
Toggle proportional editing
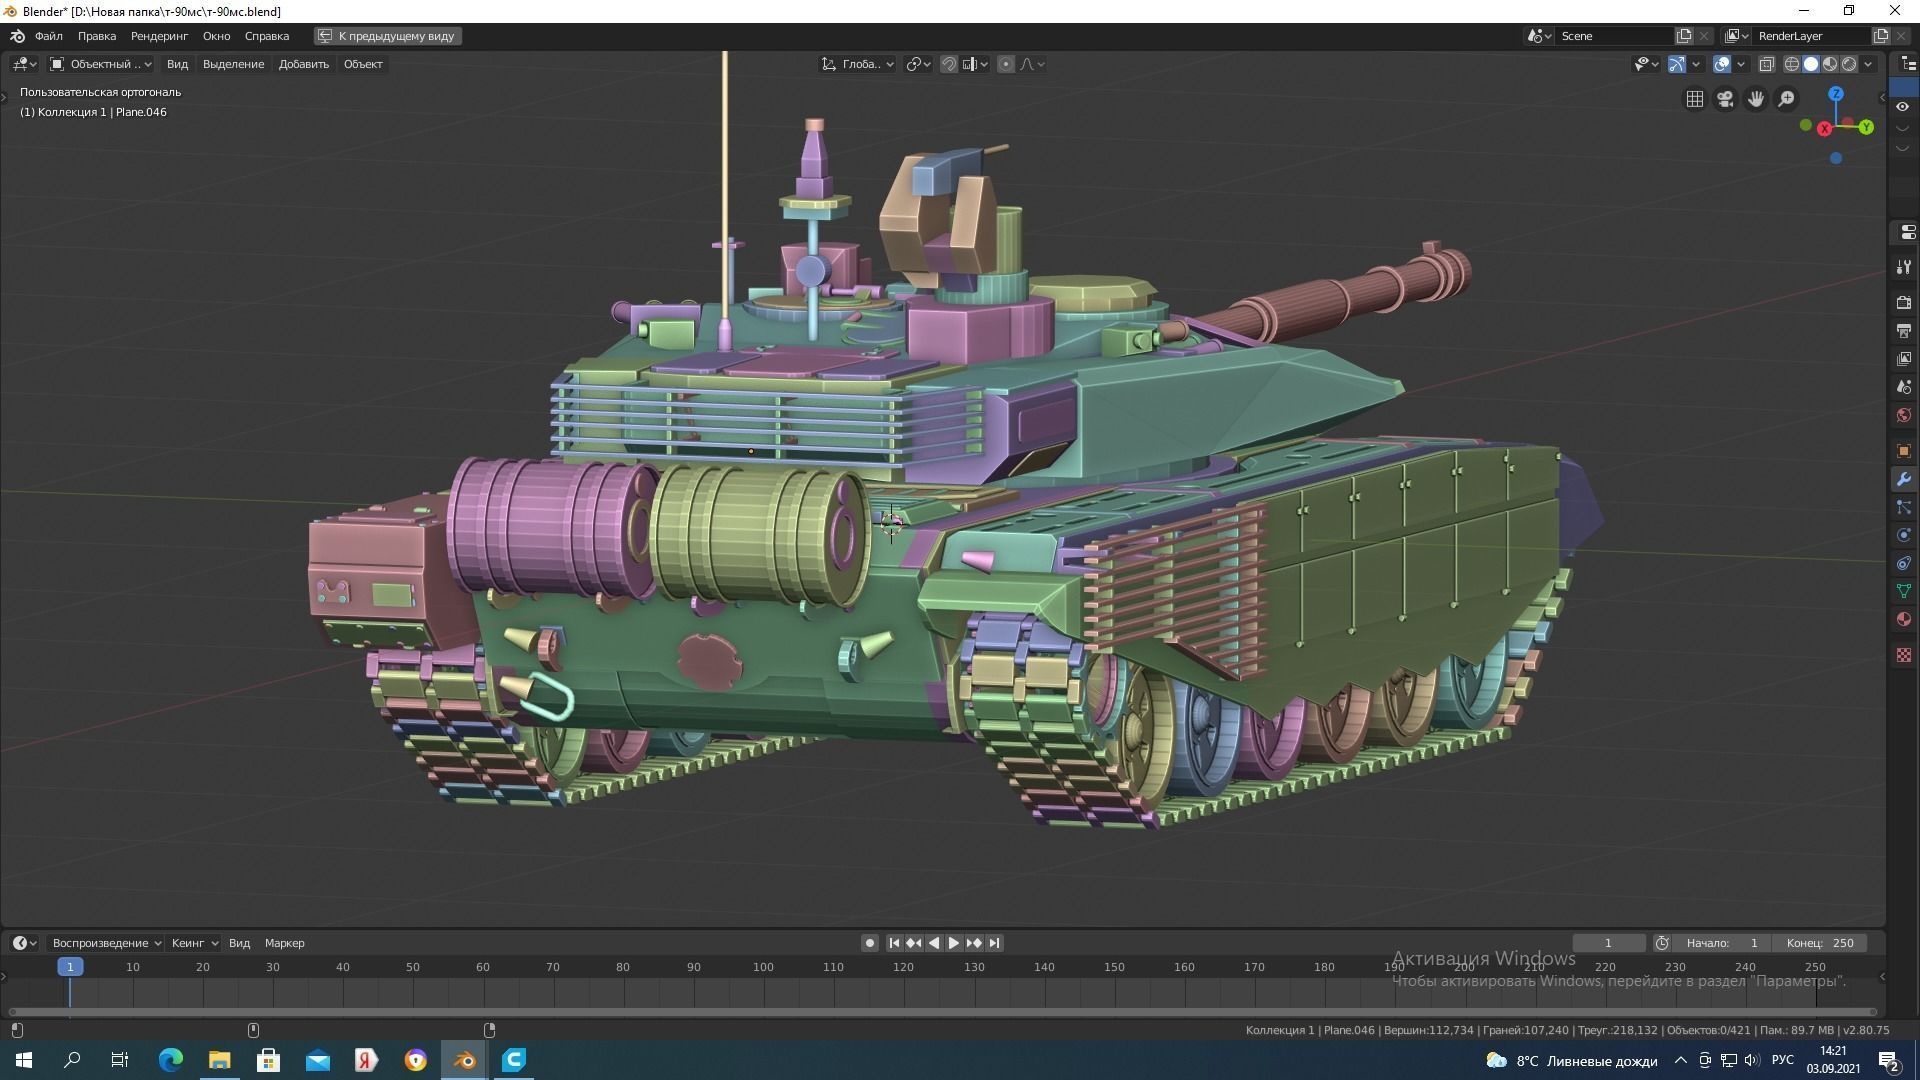point(1006,64)
